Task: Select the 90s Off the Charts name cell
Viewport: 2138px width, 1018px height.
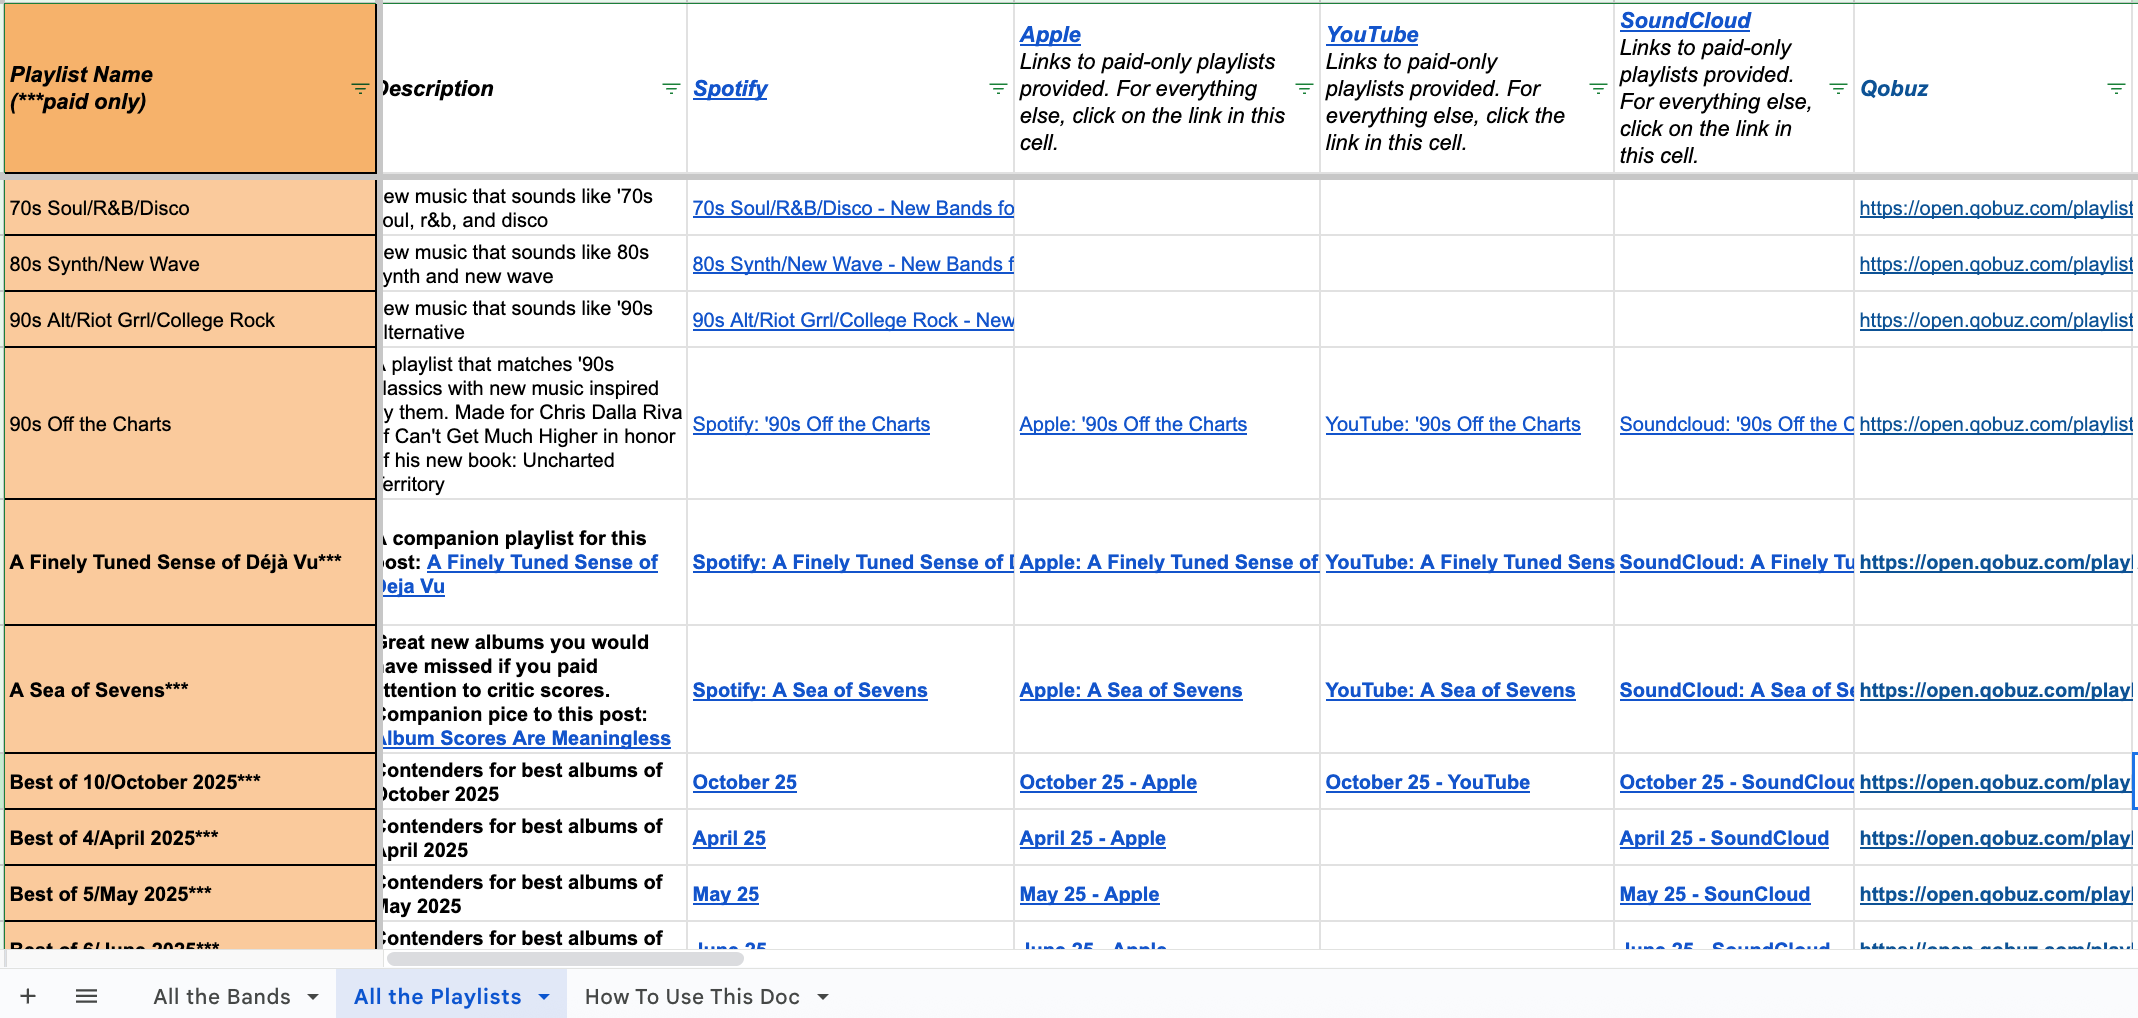Action: (190, 424)
